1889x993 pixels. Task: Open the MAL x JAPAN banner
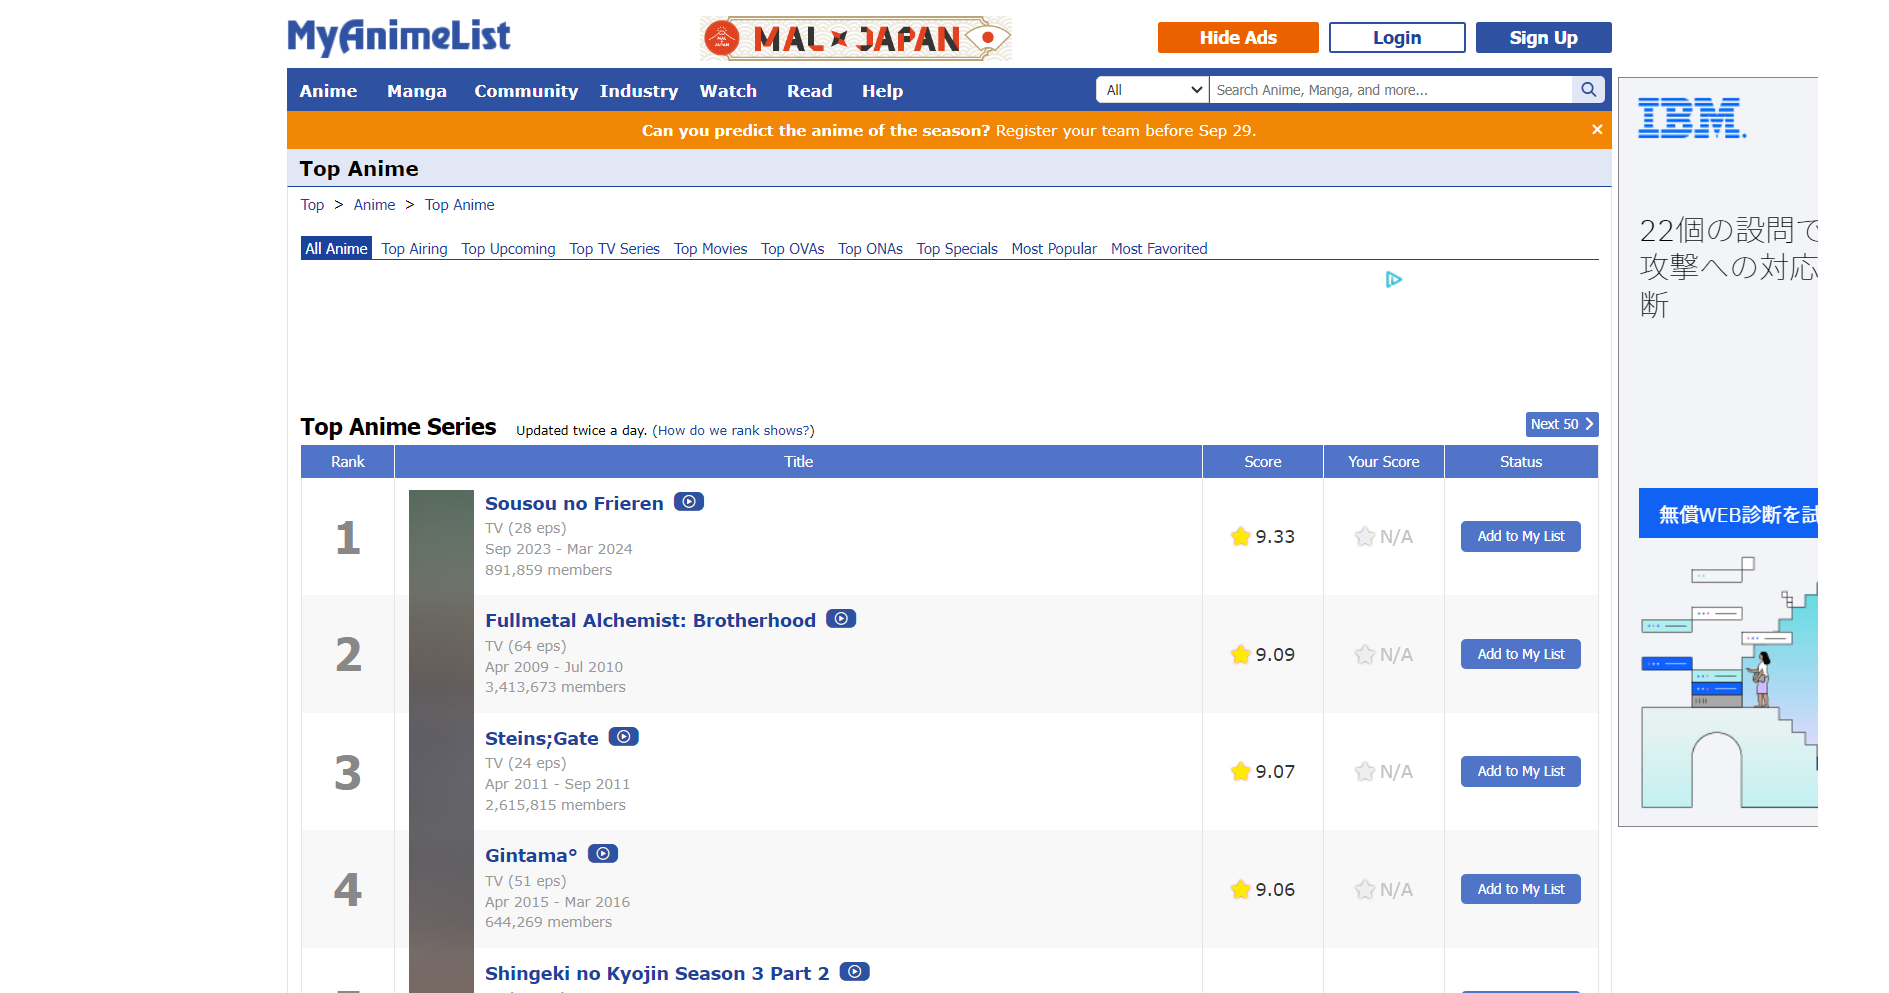[x=856, y=38]
